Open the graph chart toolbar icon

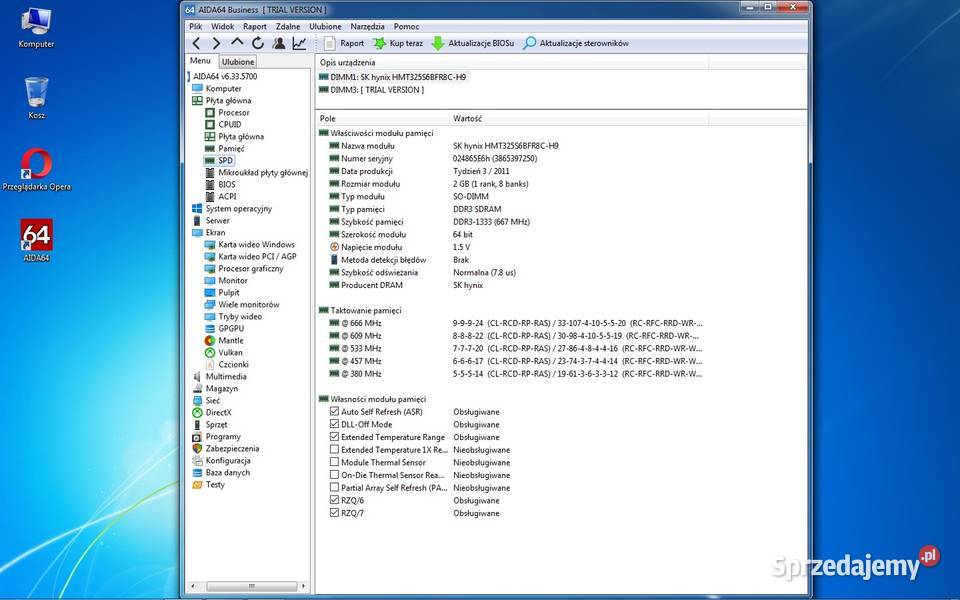[x=299, y=43]
